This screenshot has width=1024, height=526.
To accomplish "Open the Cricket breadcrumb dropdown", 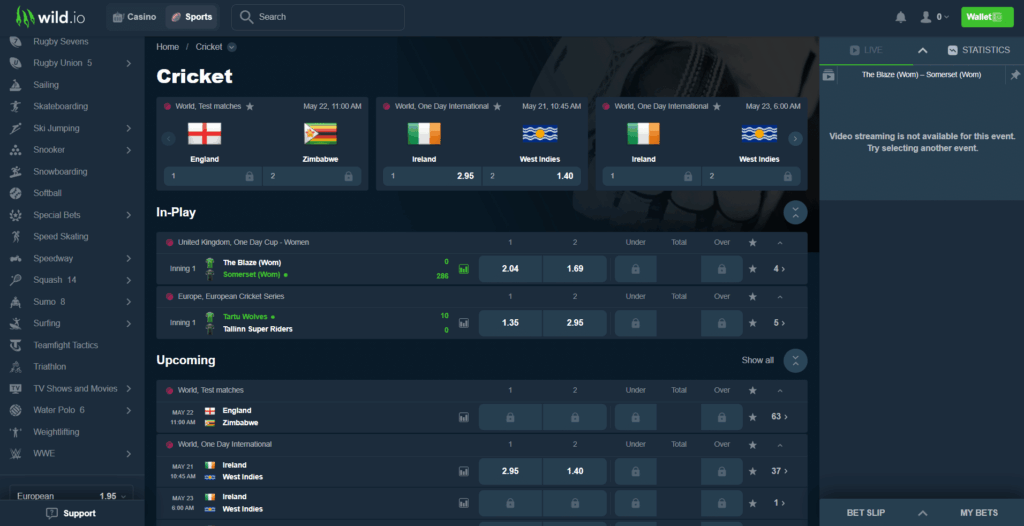I will (232, 47).
